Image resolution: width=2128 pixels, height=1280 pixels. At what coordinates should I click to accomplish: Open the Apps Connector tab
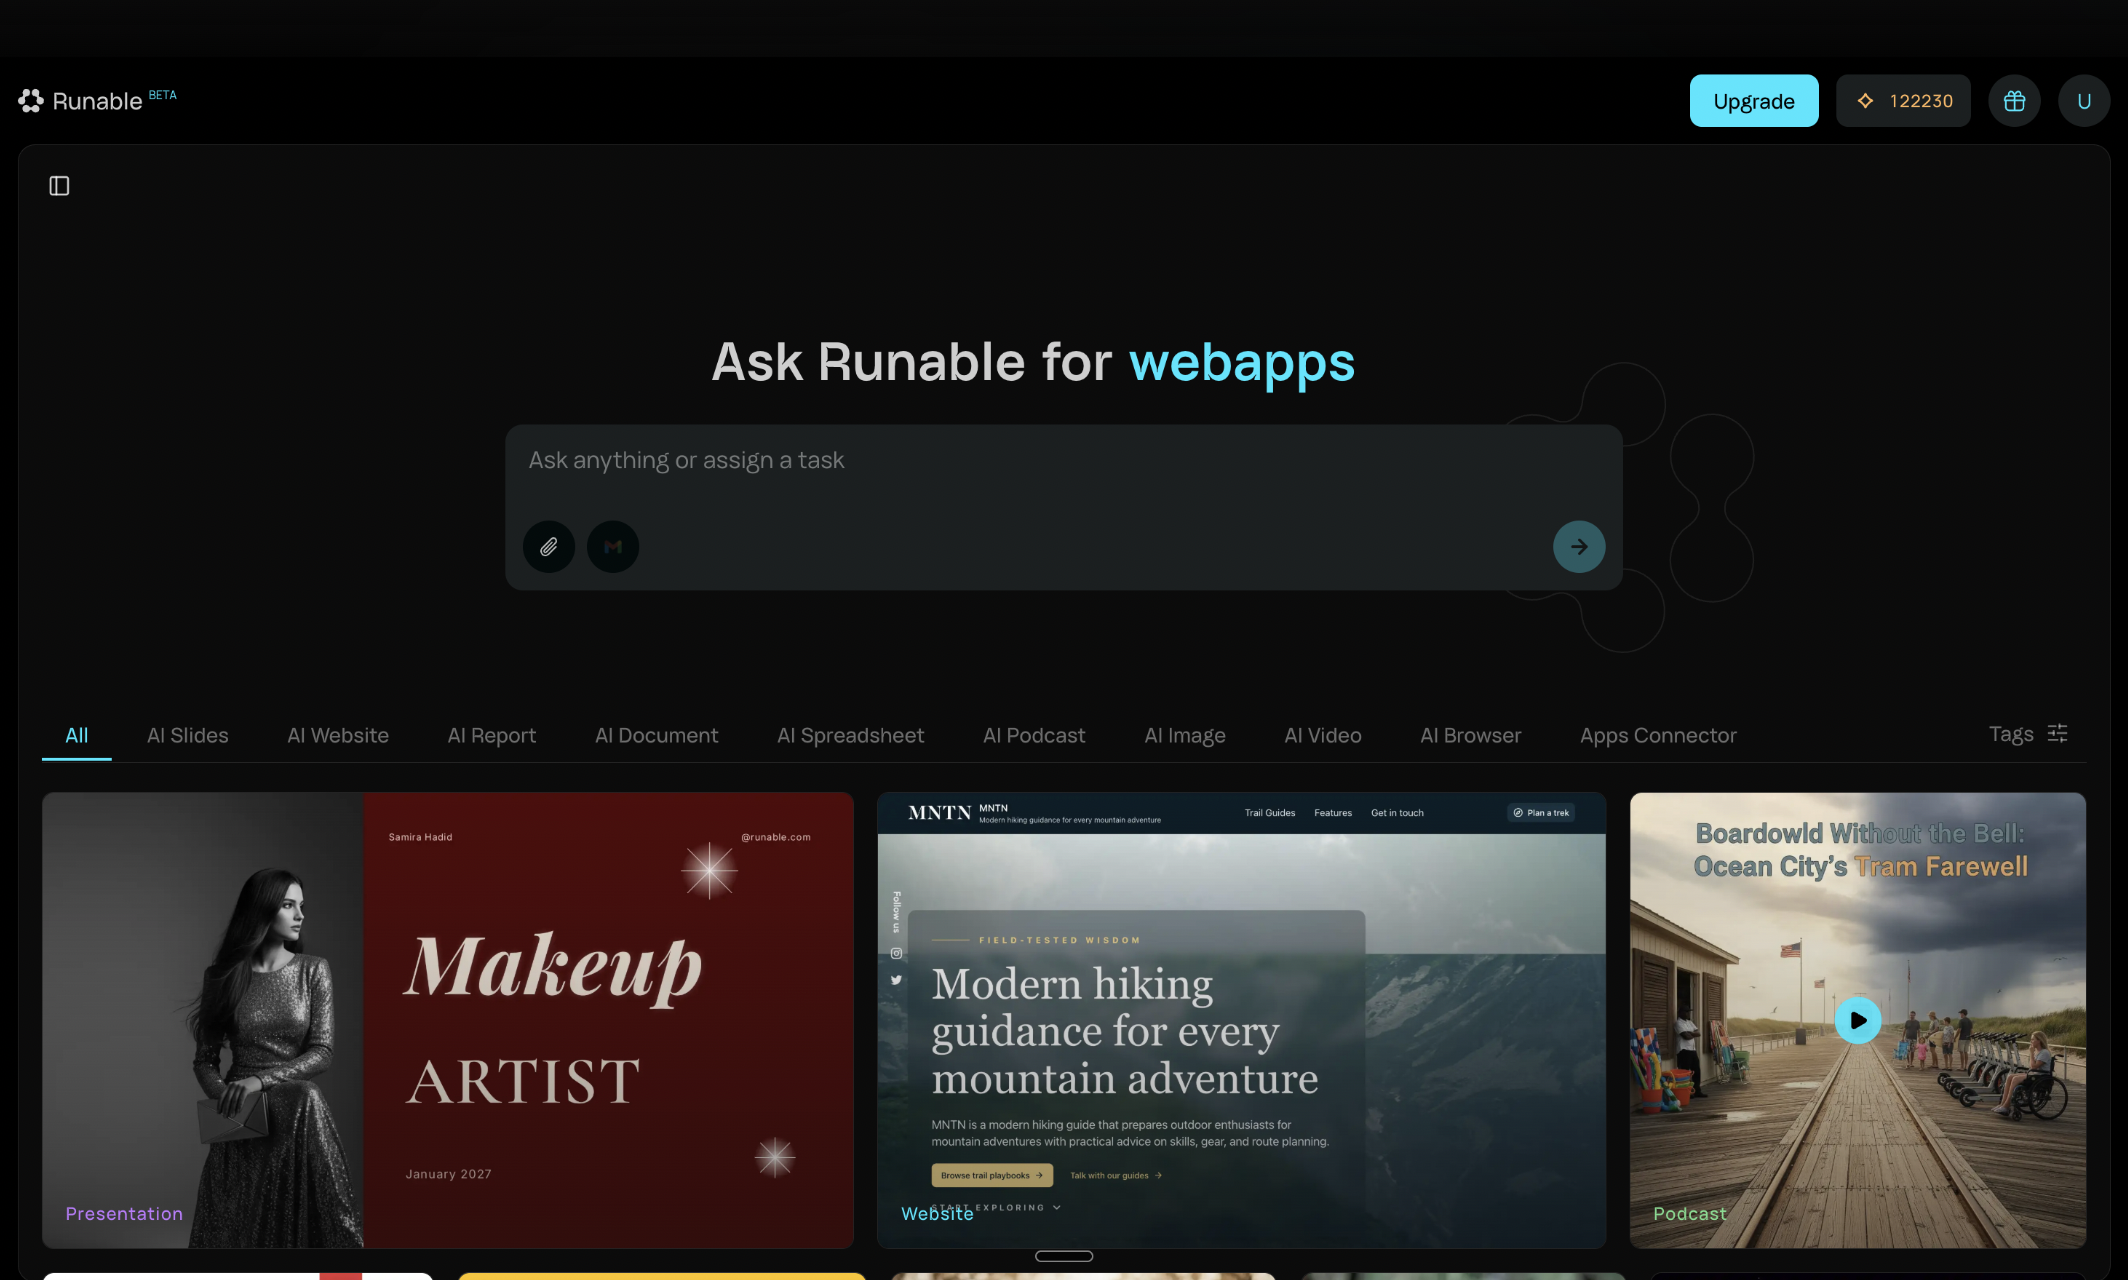[1658, 736]
